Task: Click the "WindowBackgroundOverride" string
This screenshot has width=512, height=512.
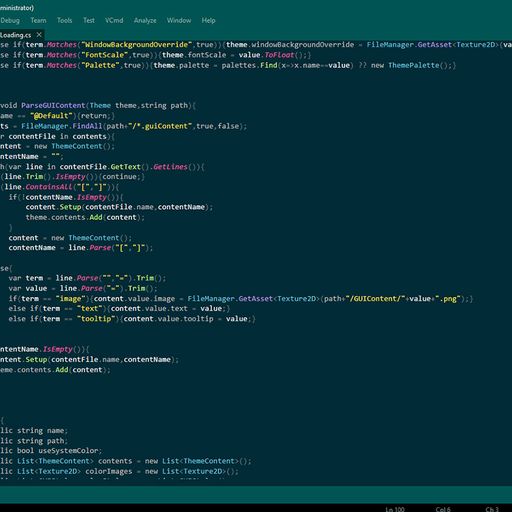Action: coord(136,45)
